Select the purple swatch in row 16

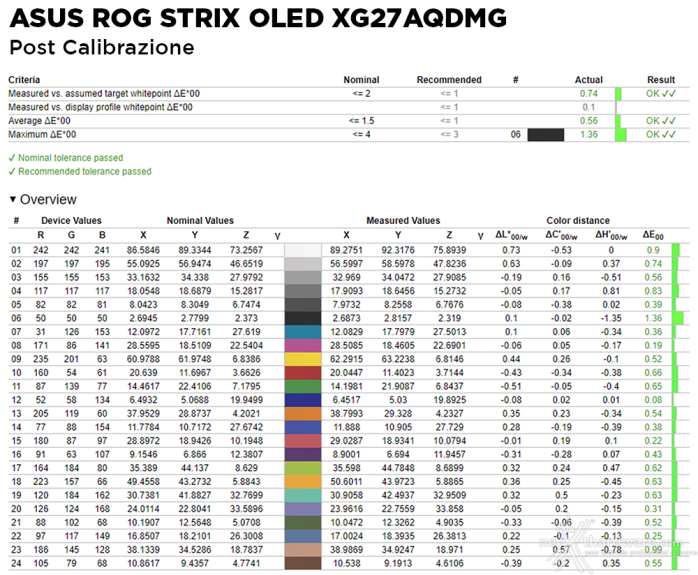pyautogui.click(x=303, y=454)
